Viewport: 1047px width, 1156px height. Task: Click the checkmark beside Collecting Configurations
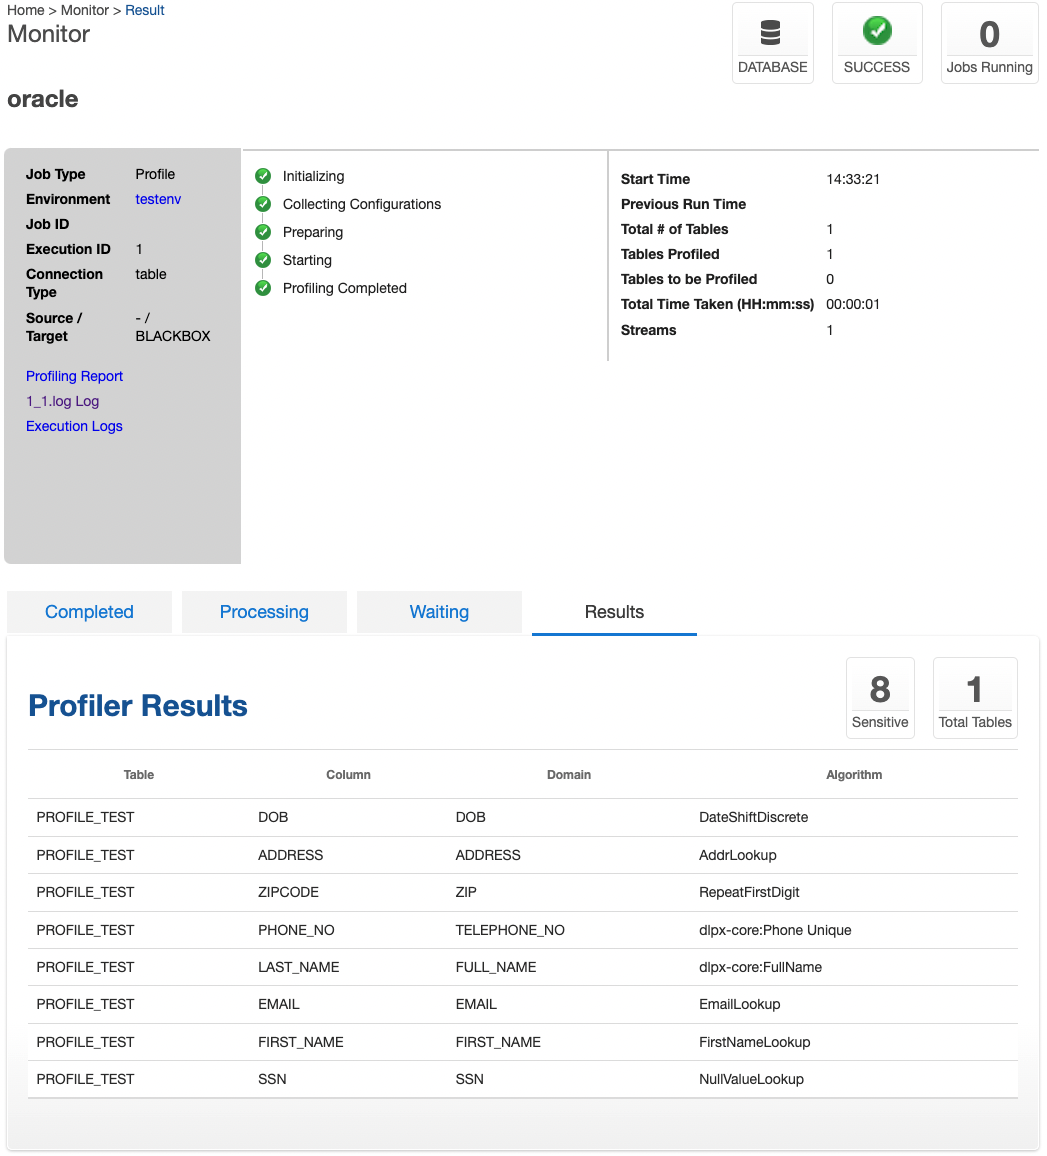point(263,204)
